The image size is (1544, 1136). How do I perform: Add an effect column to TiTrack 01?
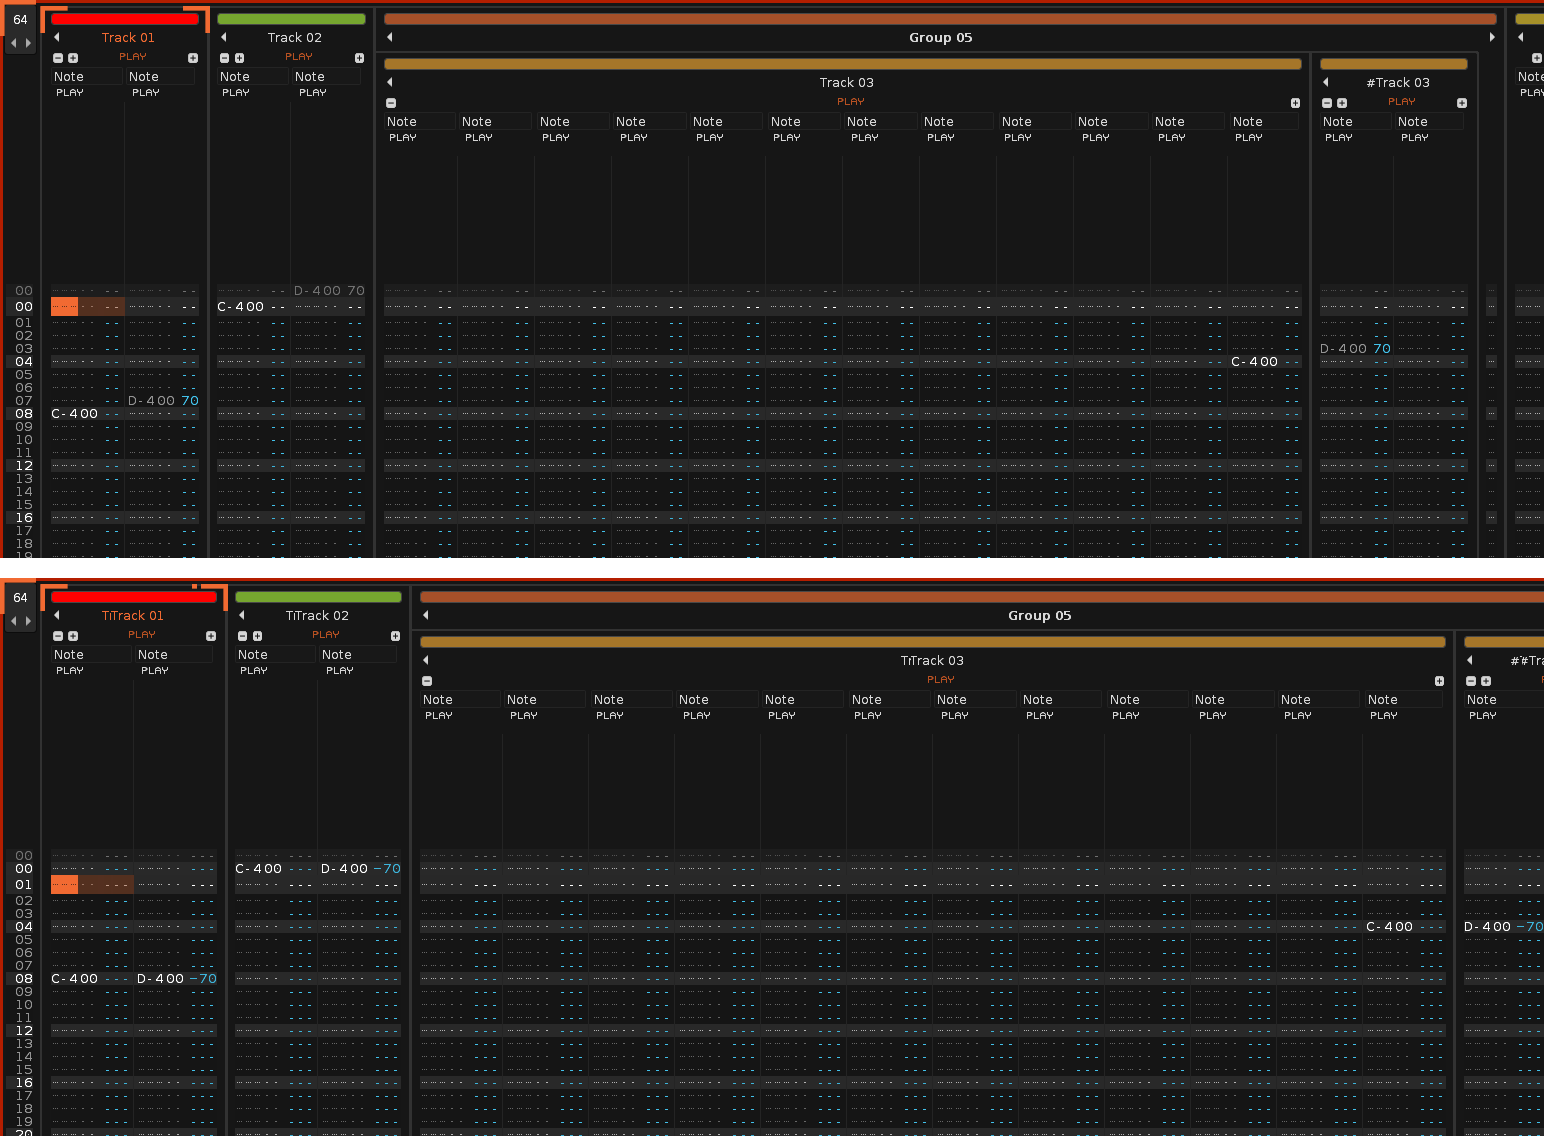(x=211, y=636)
